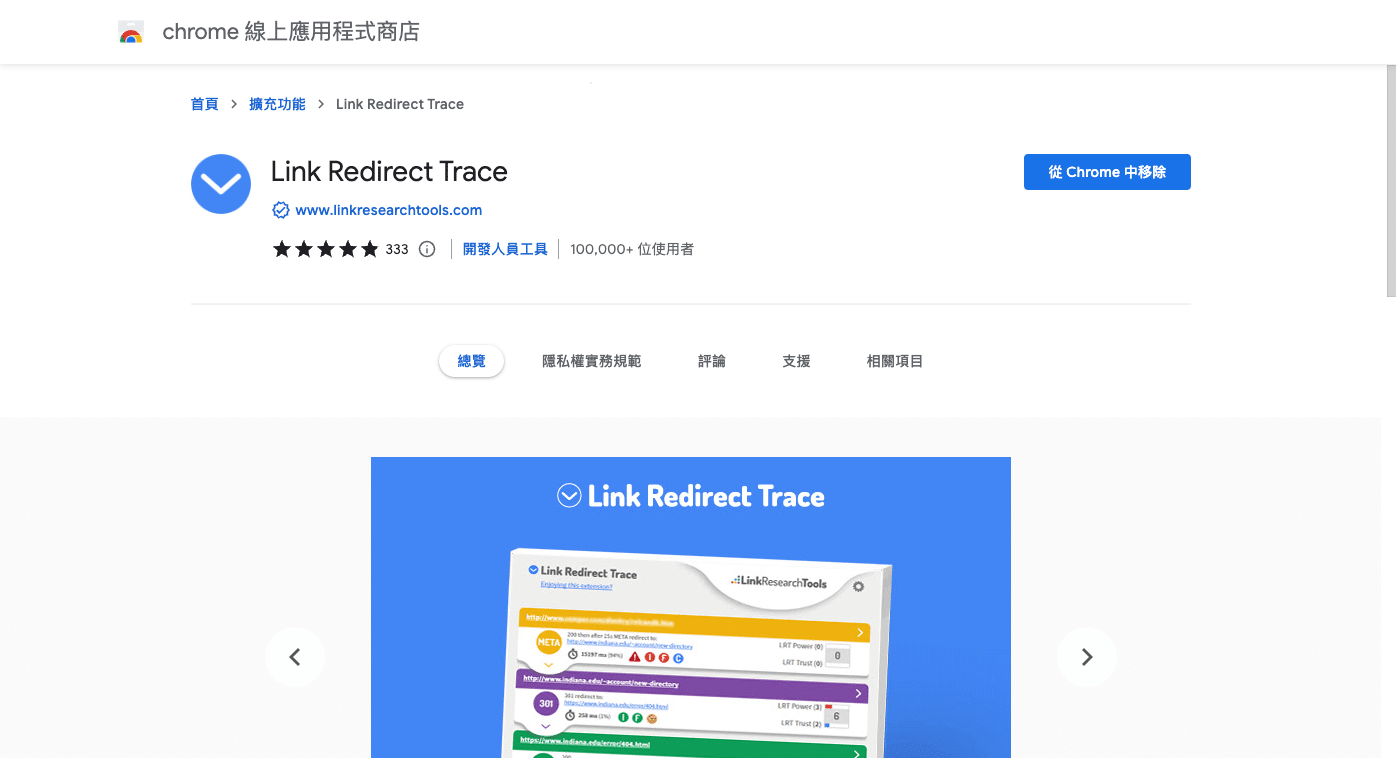
Task: Go to the 相關項目 tab
Action: coord(894,361)
